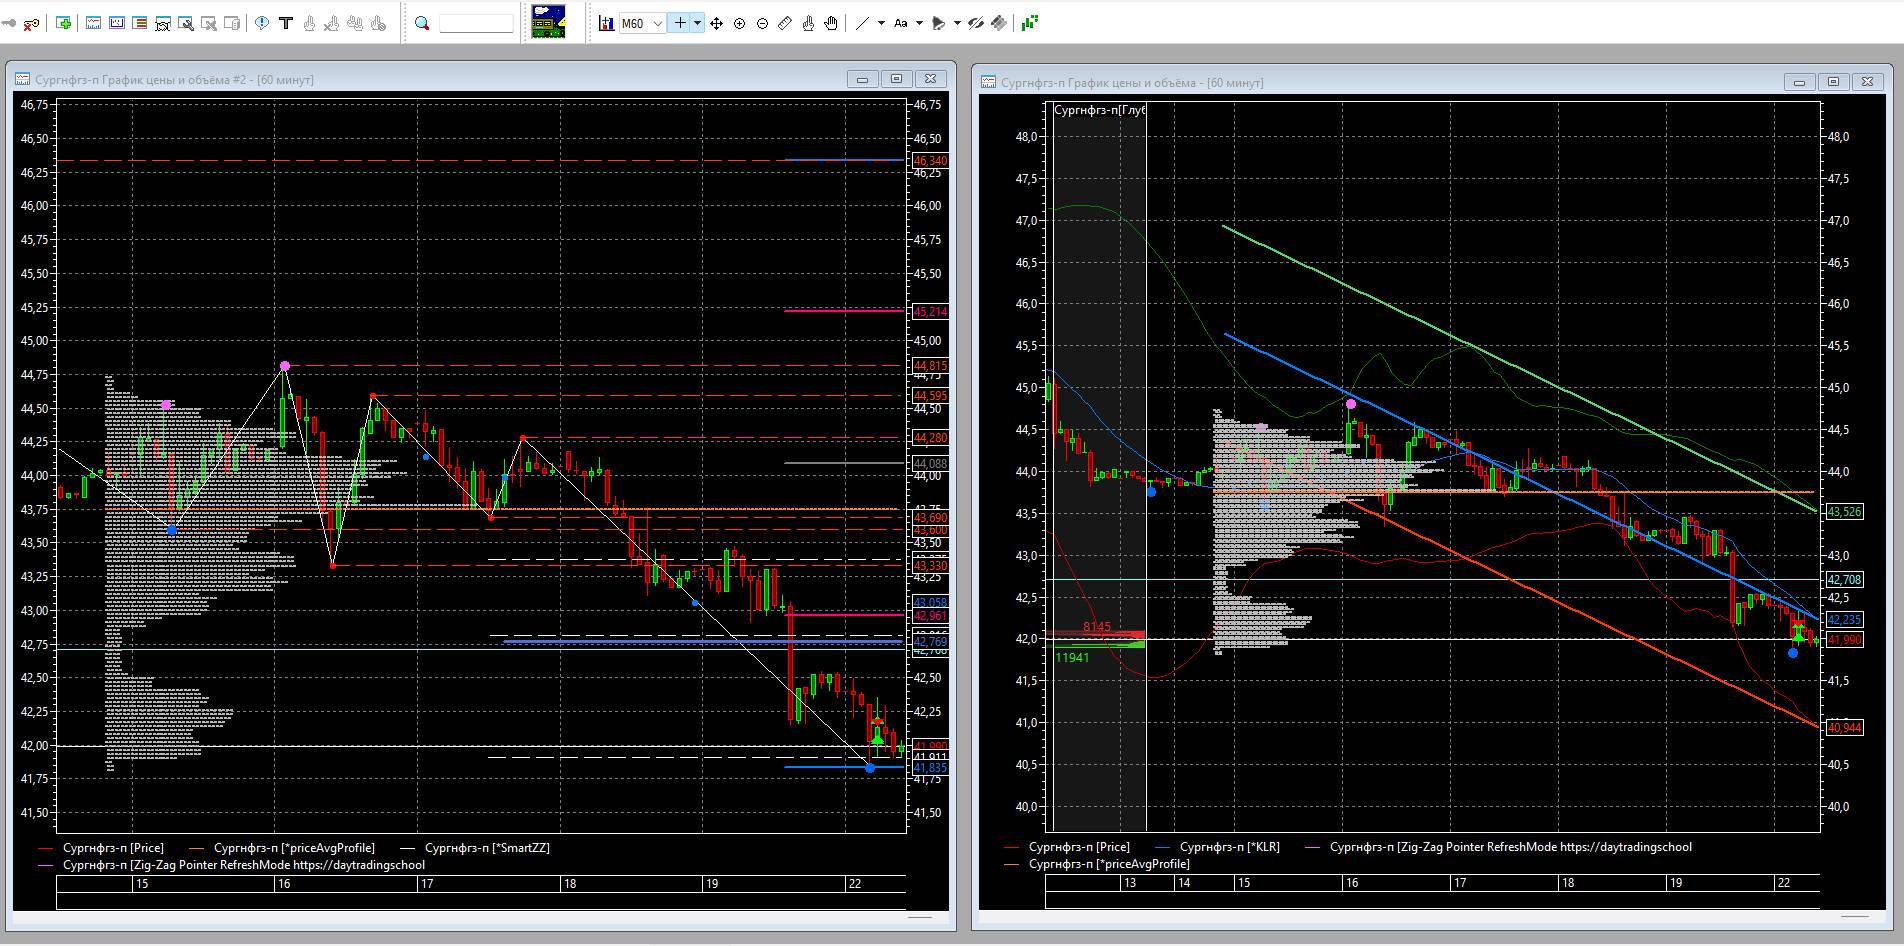1904x946 pixels.
Task: Select the crosshair cursor tool
Action: point(680,23)
